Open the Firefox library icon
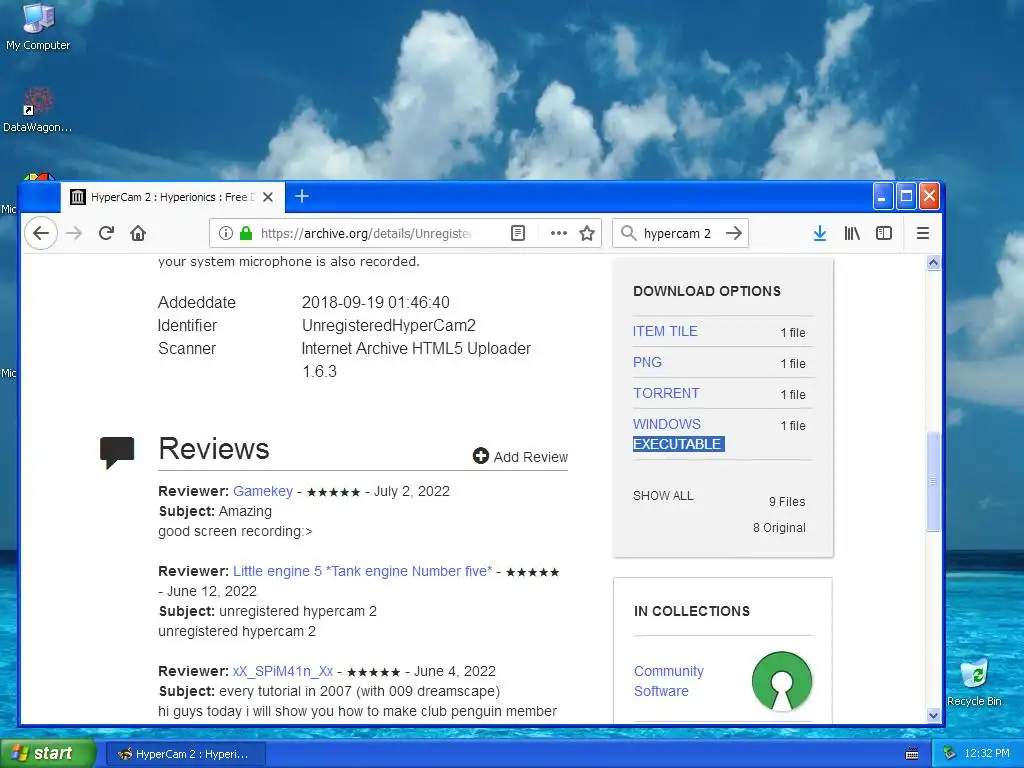1024x768 pixels. [852, 233]
